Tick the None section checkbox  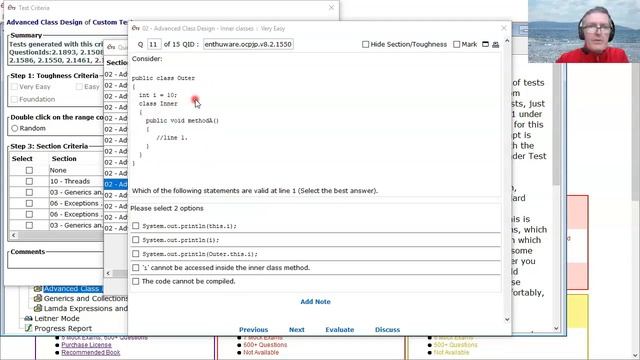[x=29, y=170]
